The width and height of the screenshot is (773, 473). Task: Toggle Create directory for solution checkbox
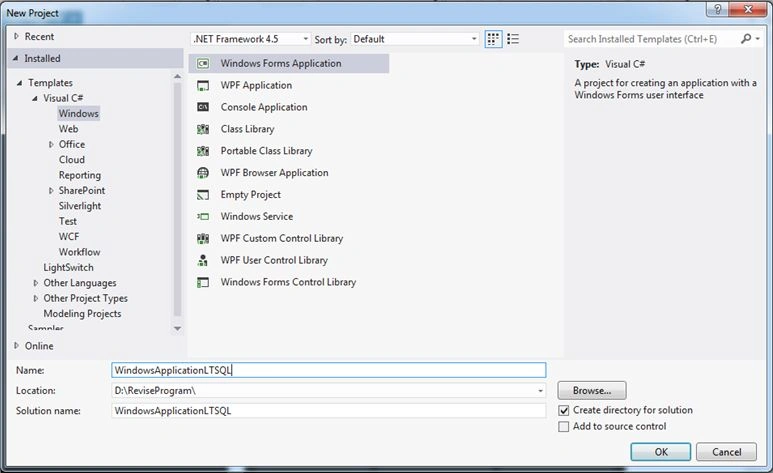pyautogui.click(x=563, y=410)
